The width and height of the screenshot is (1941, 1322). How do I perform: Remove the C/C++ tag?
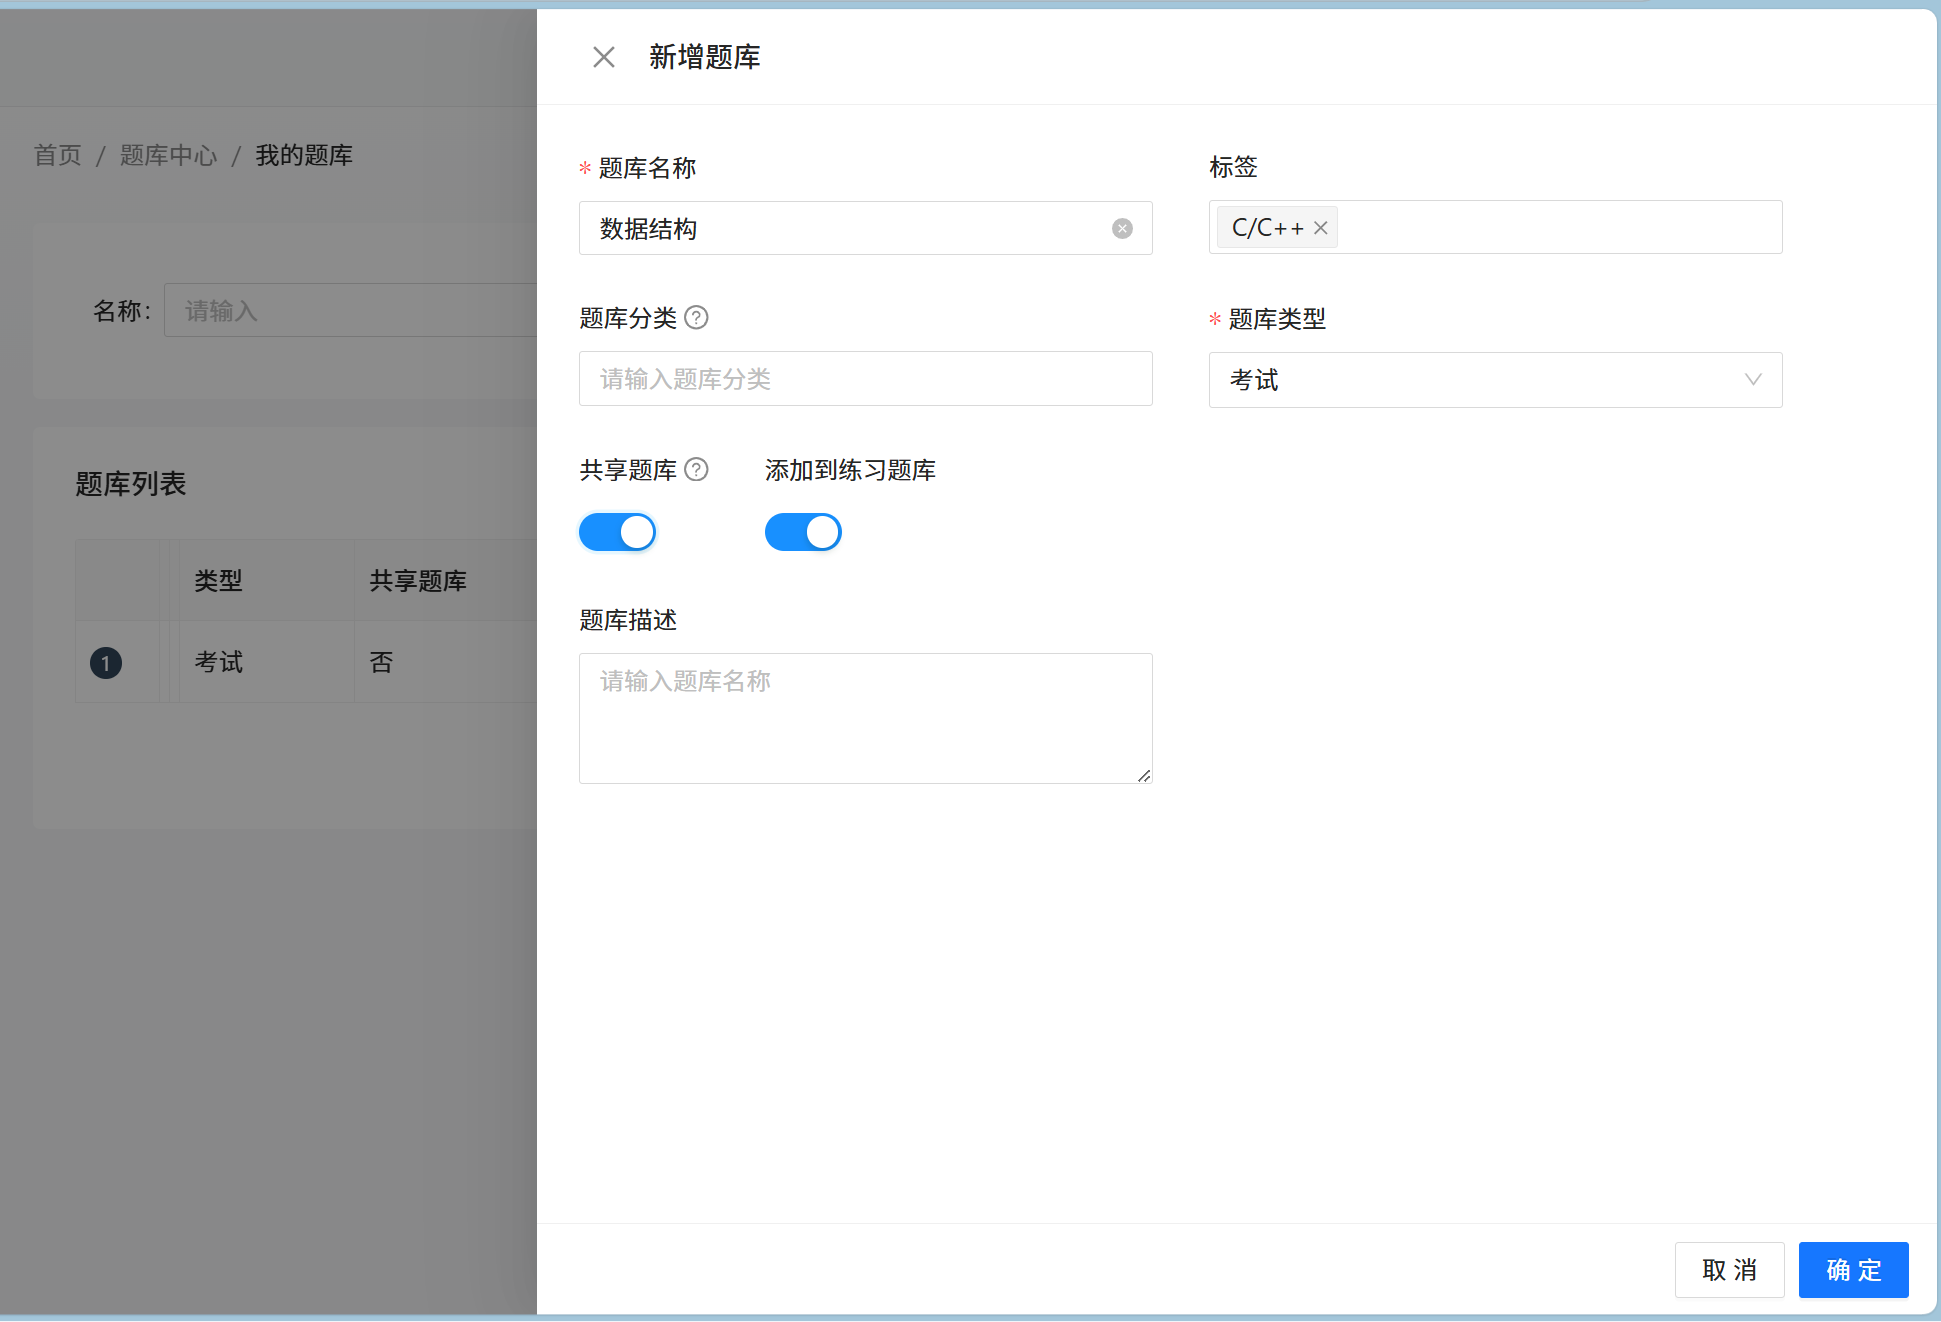[x=1321, y=228]
